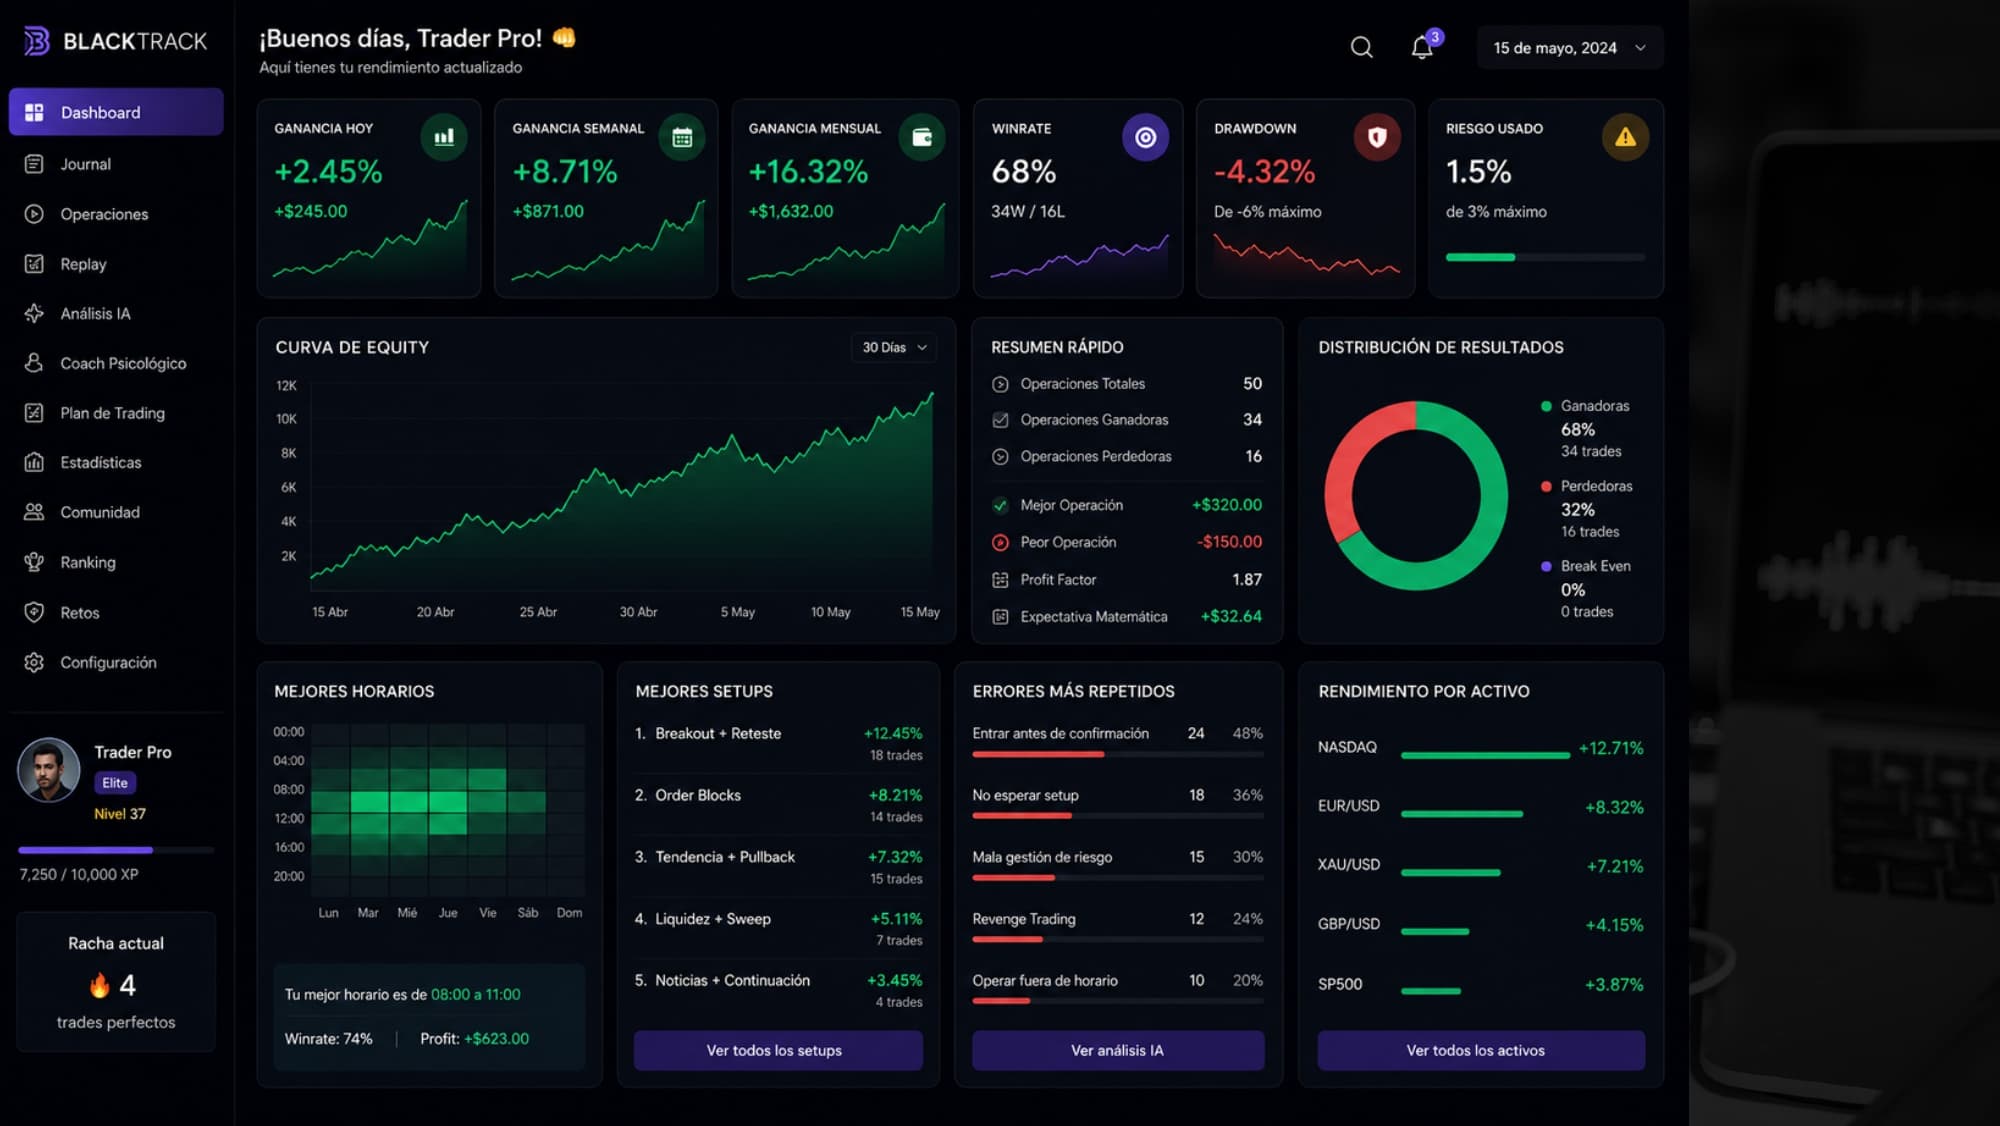Click the "Operaciones Totales" row
The image size is (2000, 1126).
(1126, 384)
